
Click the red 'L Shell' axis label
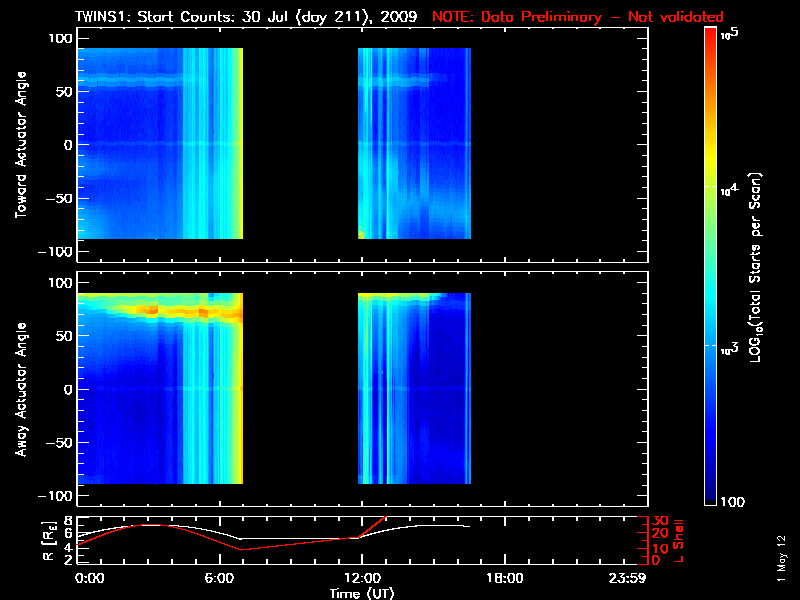(678, 541)
